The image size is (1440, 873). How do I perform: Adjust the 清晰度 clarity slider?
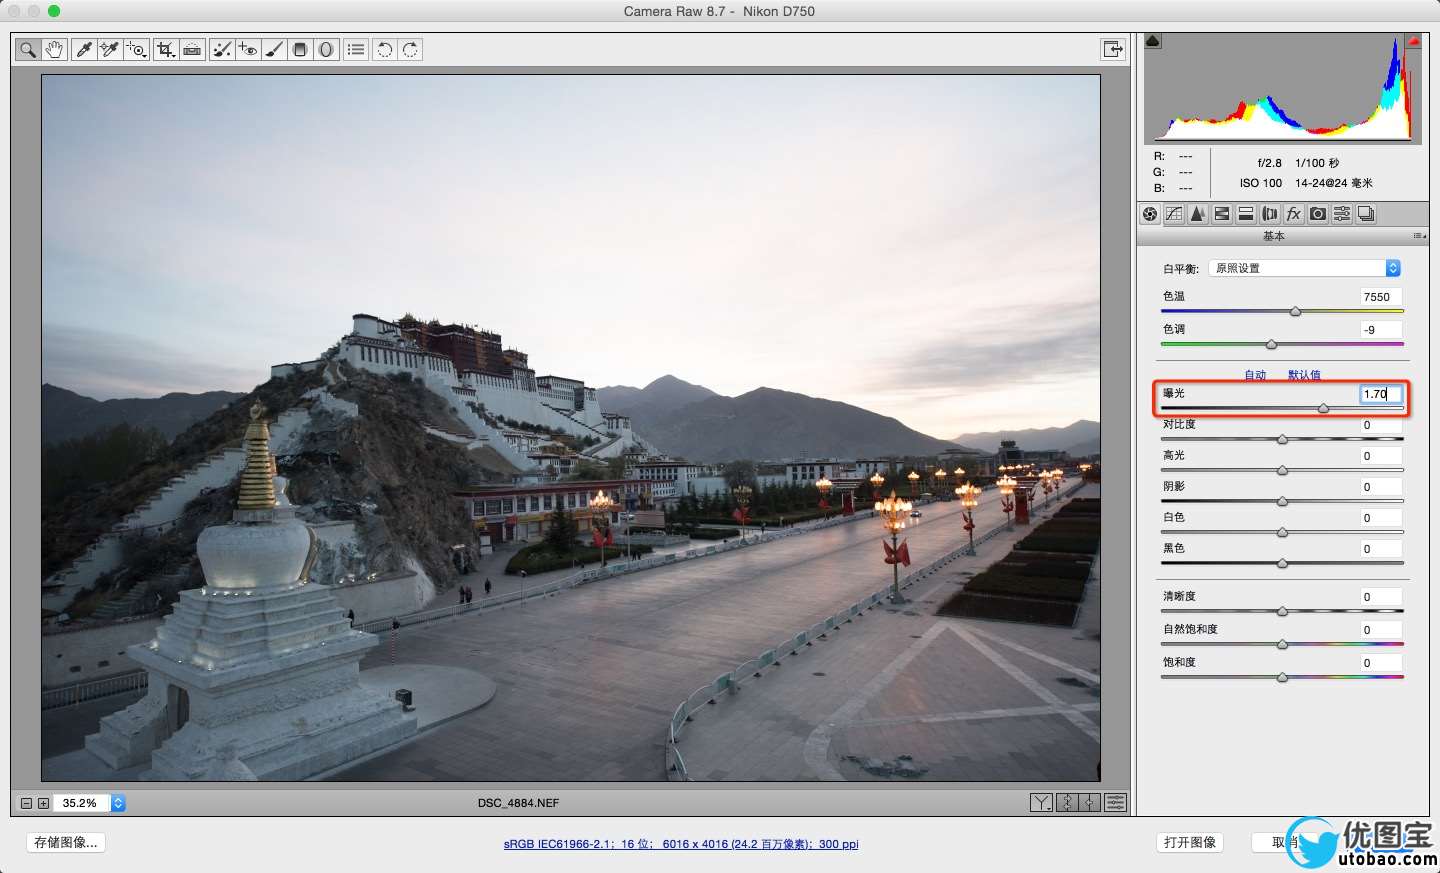(1283, 611)
